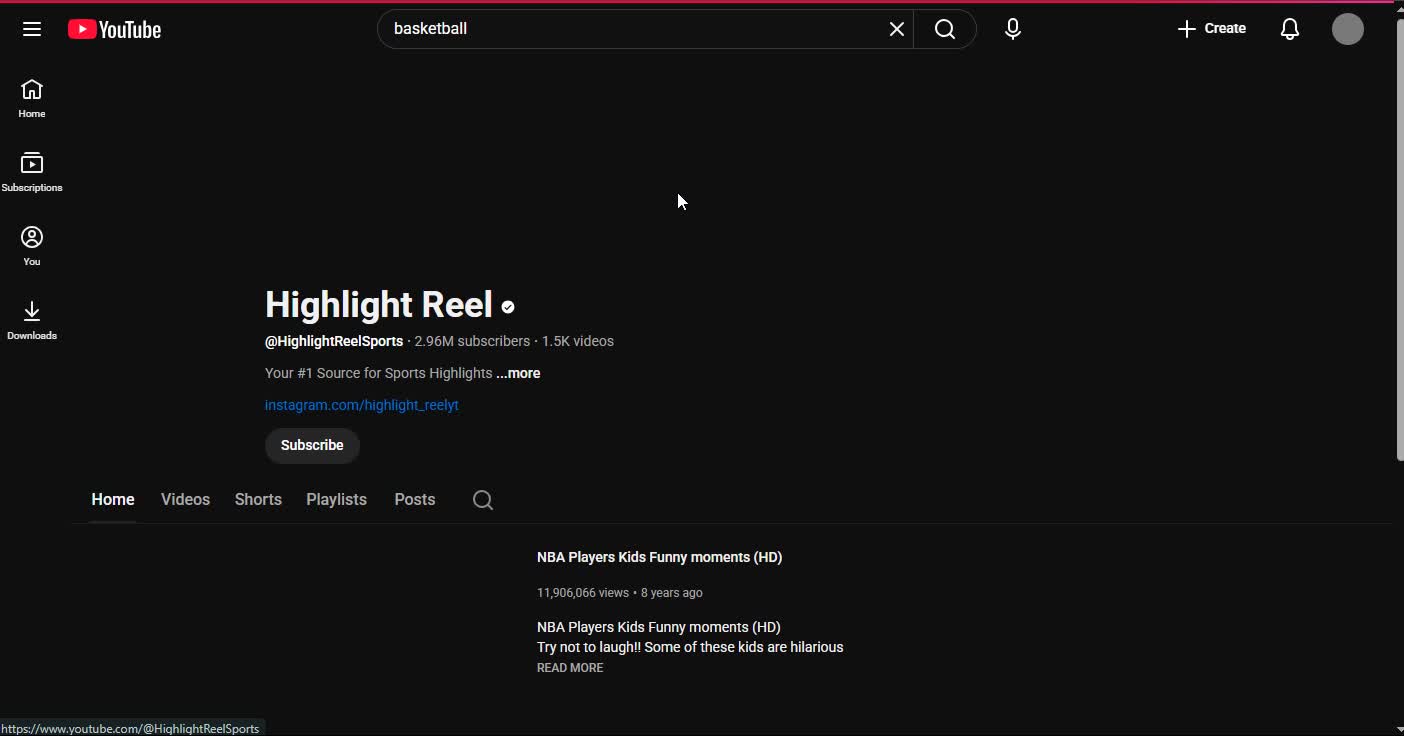
Task: Switch to the Shorts tab
Action: (258, 500)
